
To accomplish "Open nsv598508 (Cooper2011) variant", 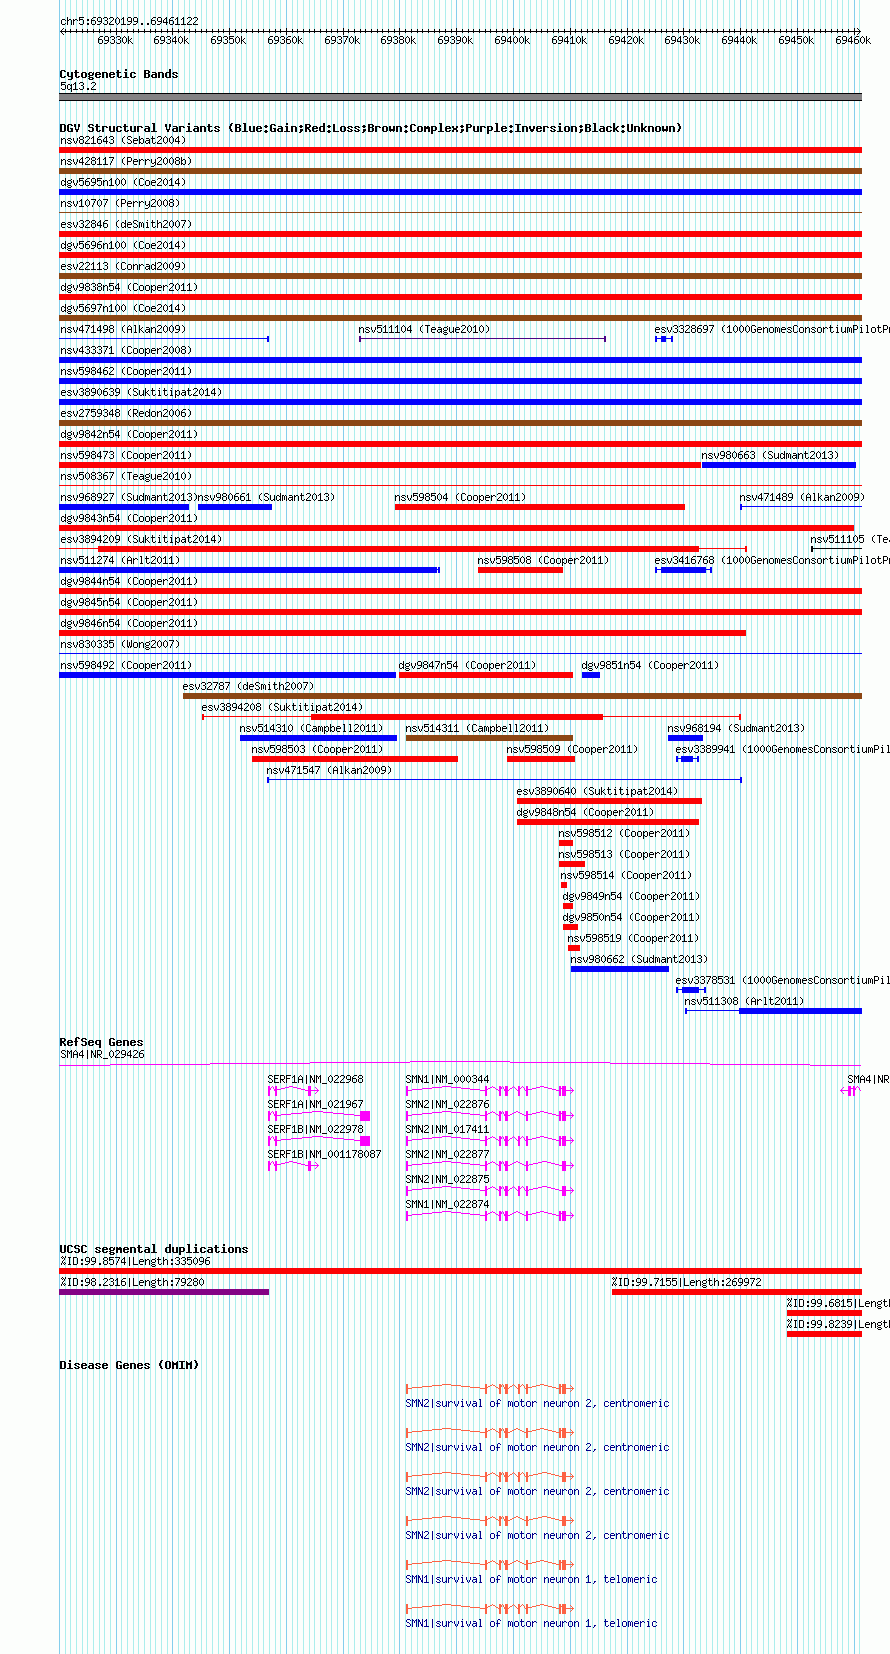I will (x=543, y=560).
